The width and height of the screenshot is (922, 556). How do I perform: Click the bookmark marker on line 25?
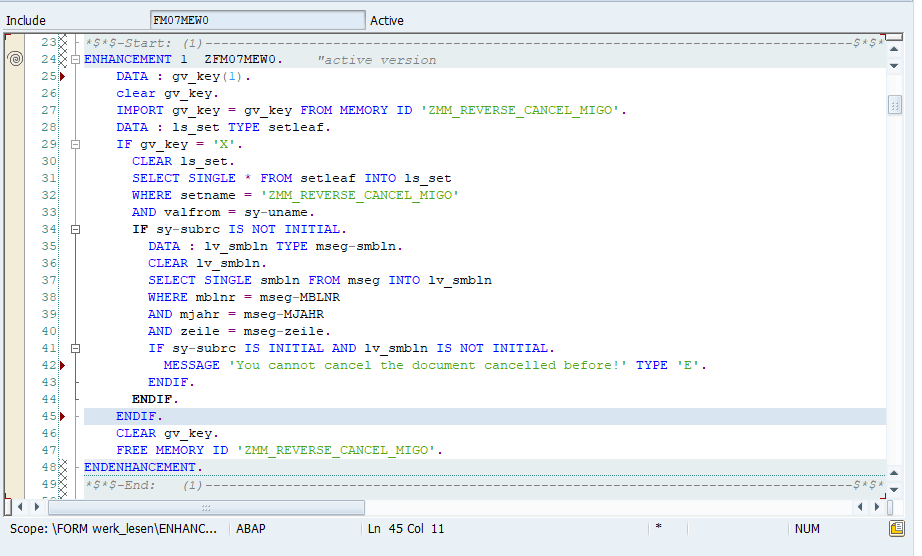tap(62, 76)
